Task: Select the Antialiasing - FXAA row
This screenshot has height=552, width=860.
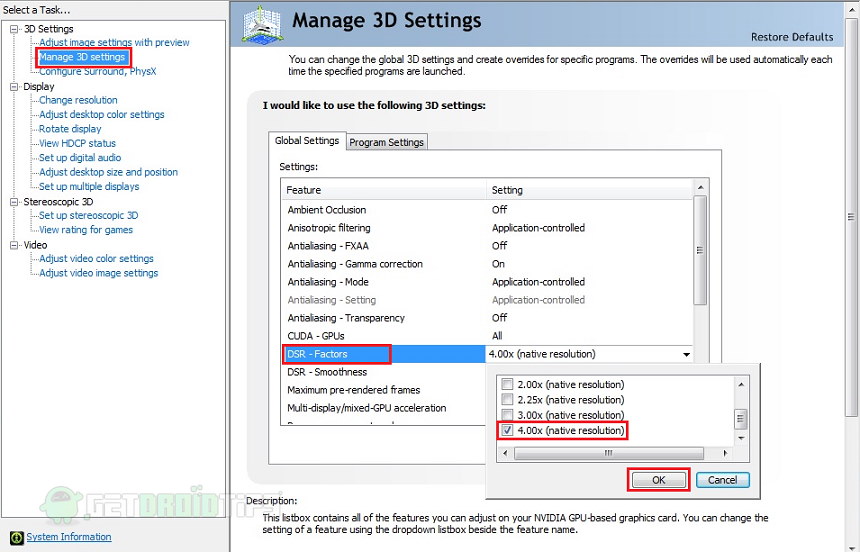Action: (487, 246)
